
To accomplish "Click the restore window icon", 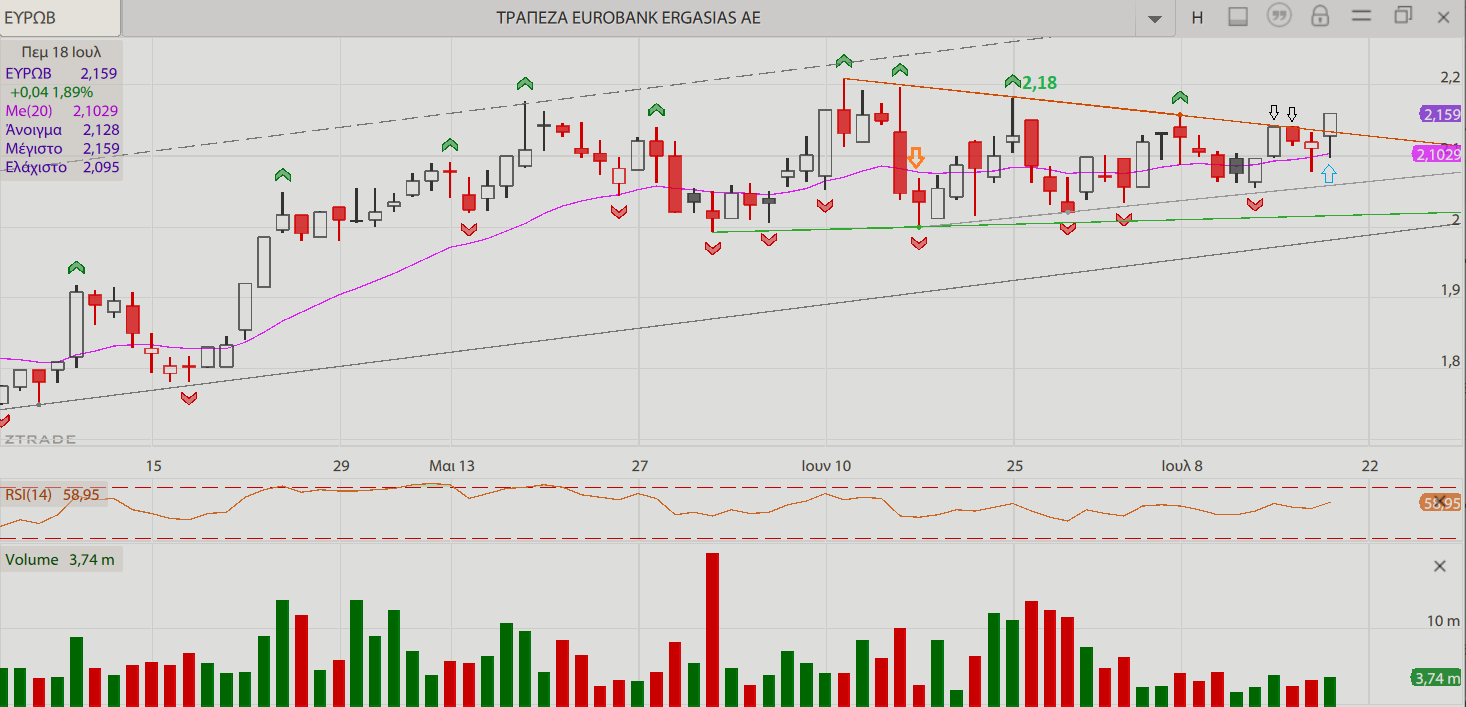I will (x=1403, y=15).
